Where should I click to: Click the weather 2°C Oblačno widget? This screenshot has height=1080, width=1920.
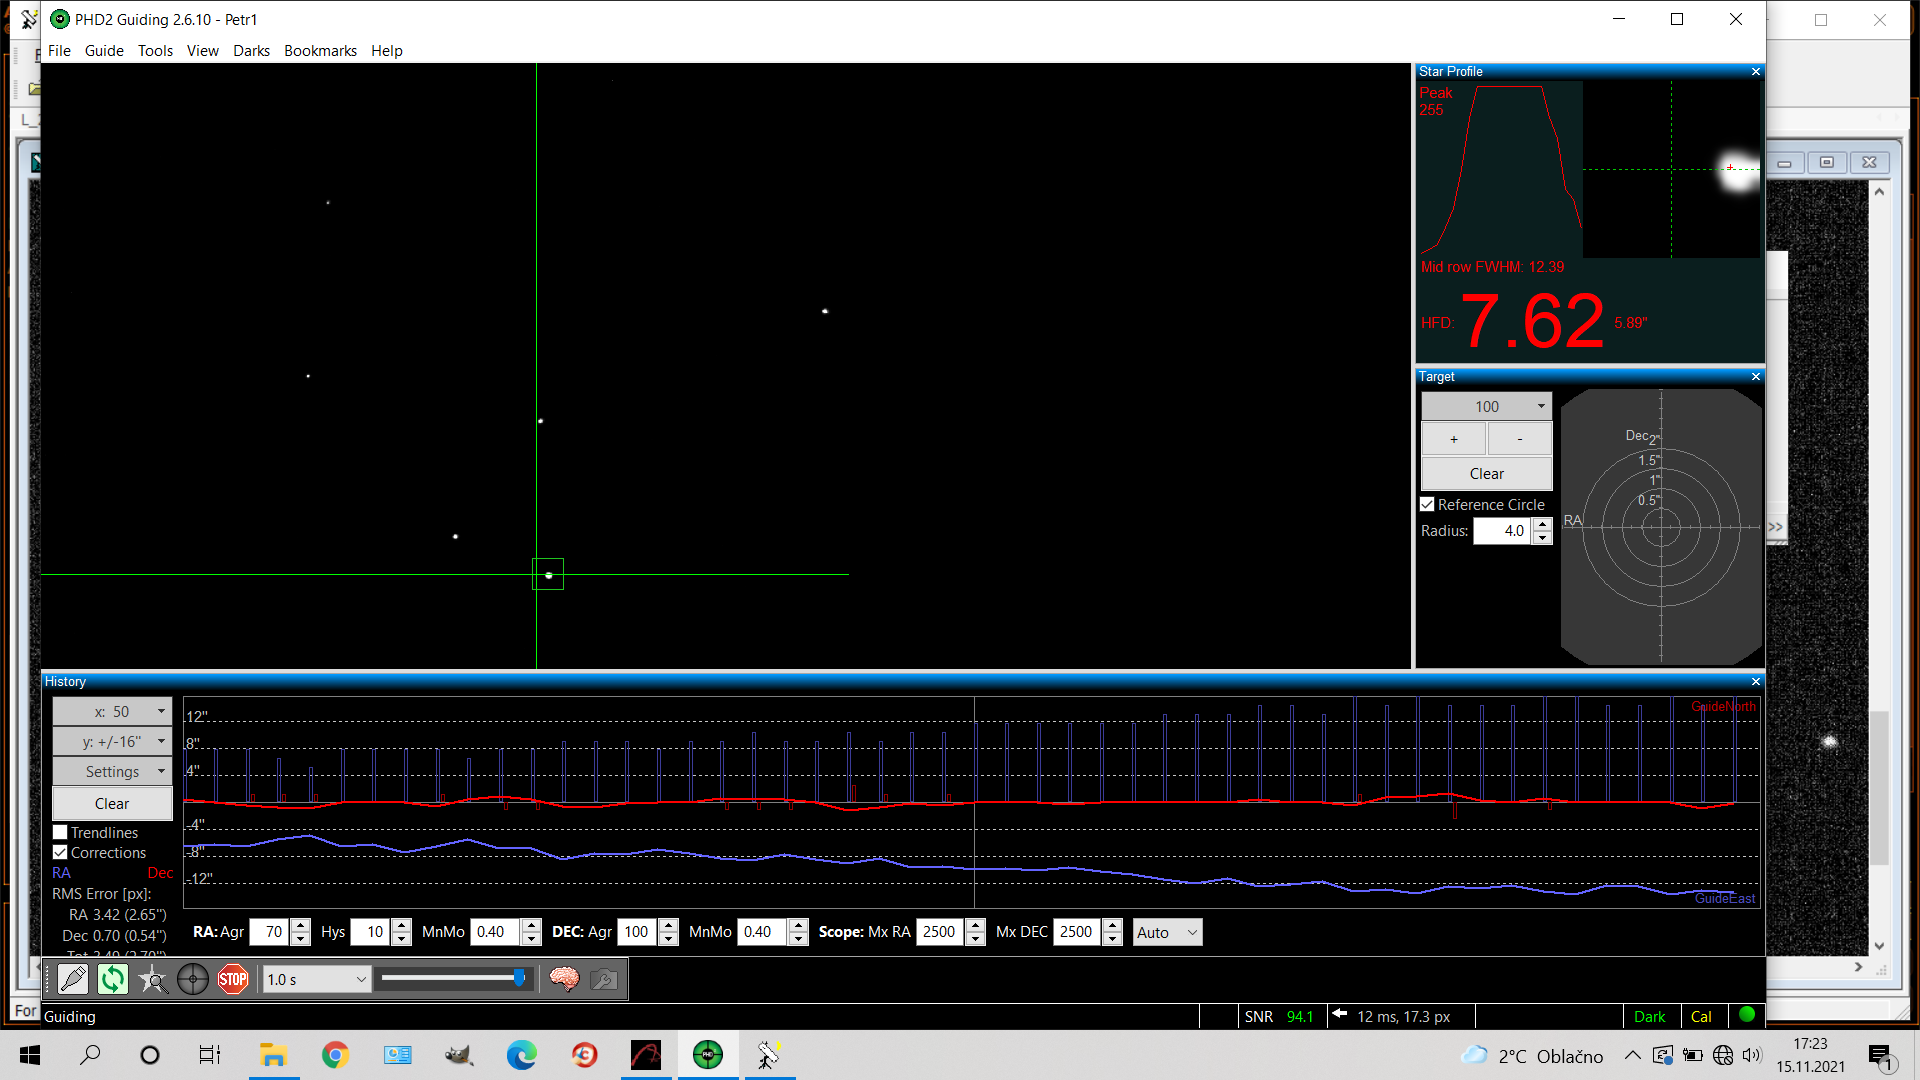pyautogui.click(x=1533, y=1056)
